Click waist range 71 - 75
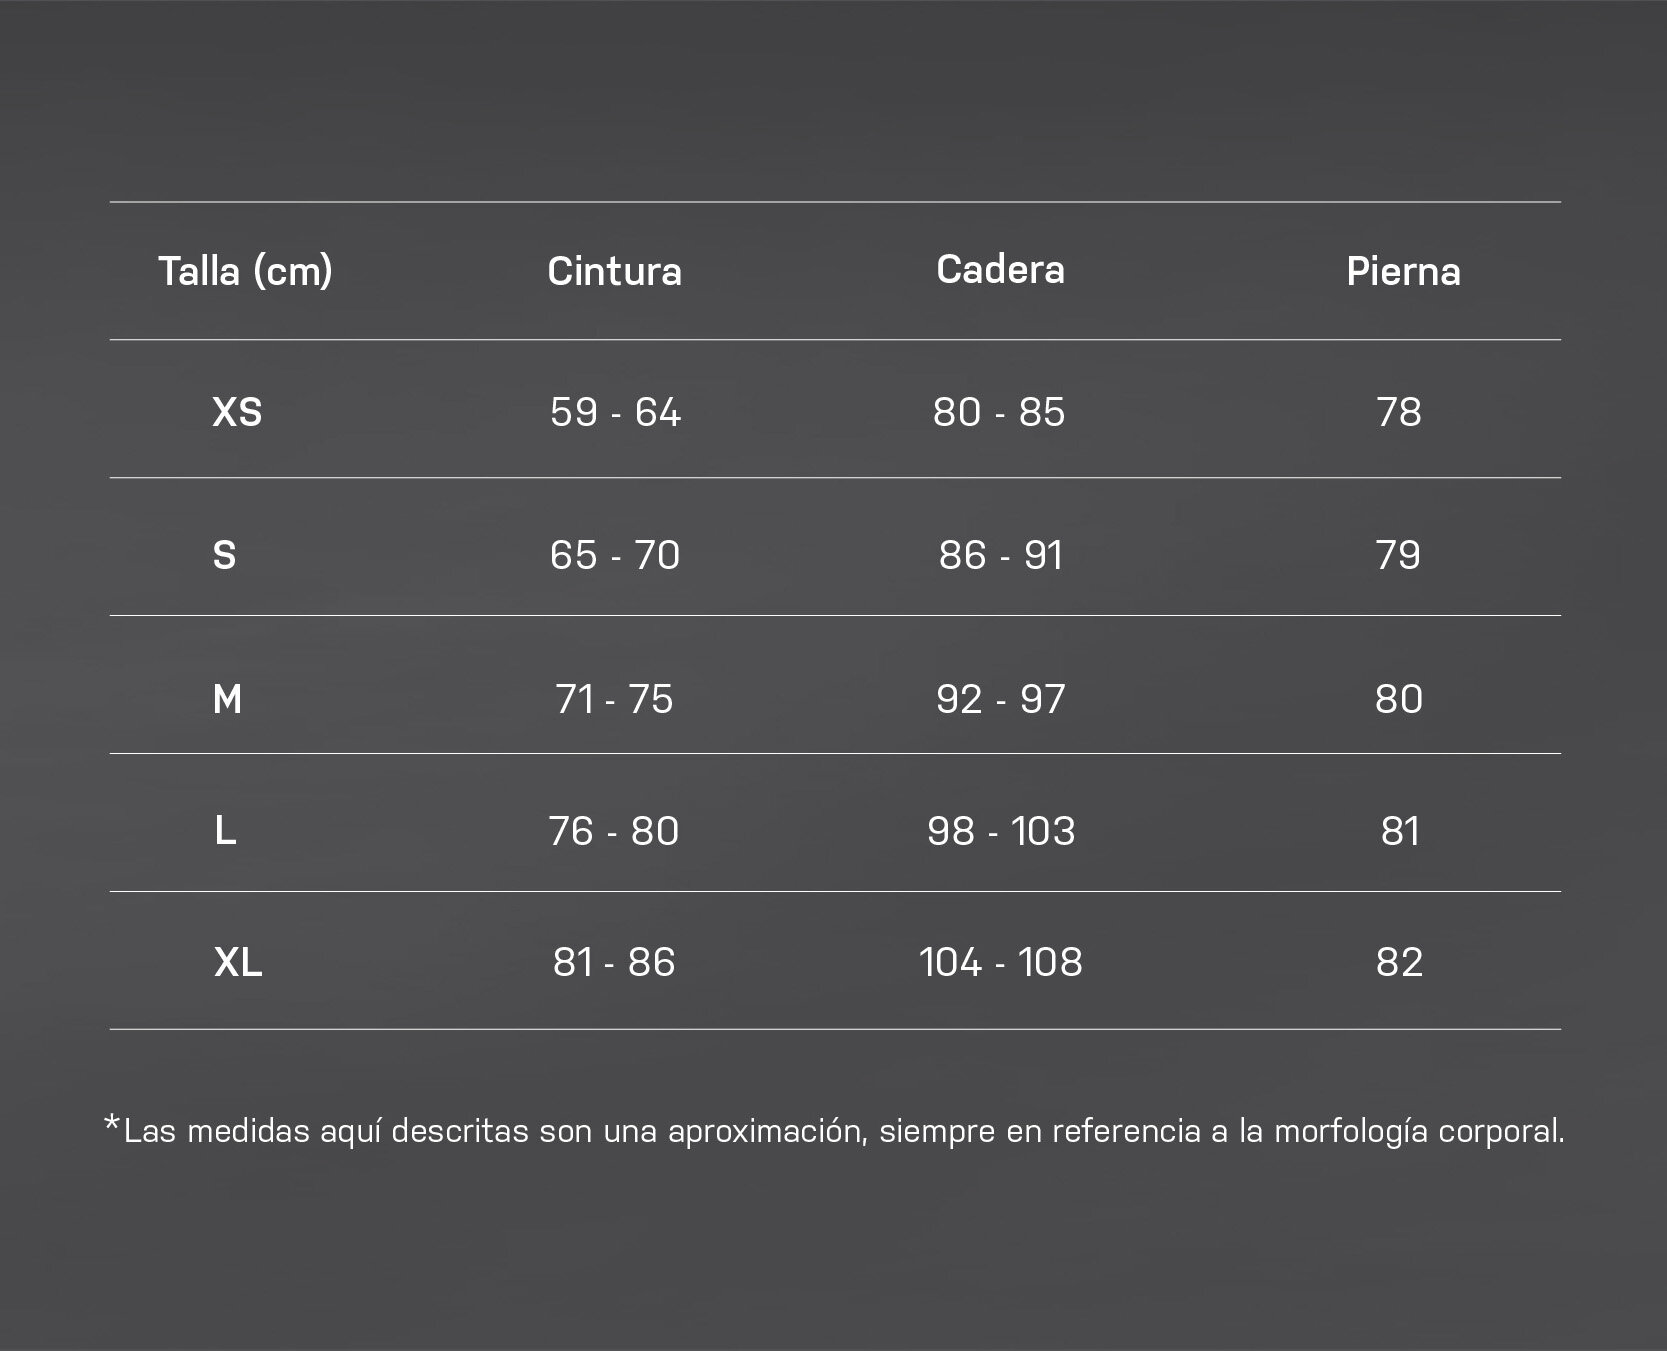The image size is (1667, 1351). [614, 699]
